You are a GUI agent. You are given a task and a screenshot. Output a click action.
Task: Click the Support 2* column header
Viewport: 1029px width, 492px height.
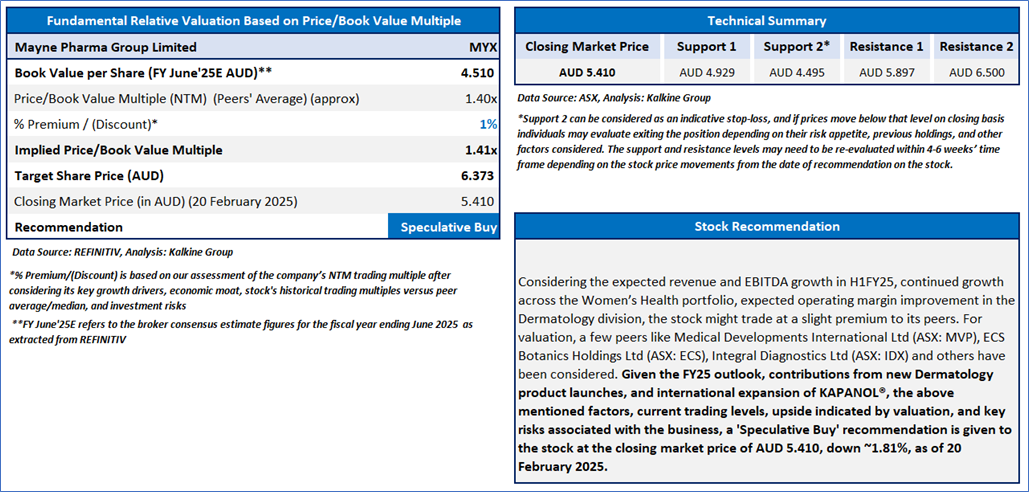click(793, 46)
